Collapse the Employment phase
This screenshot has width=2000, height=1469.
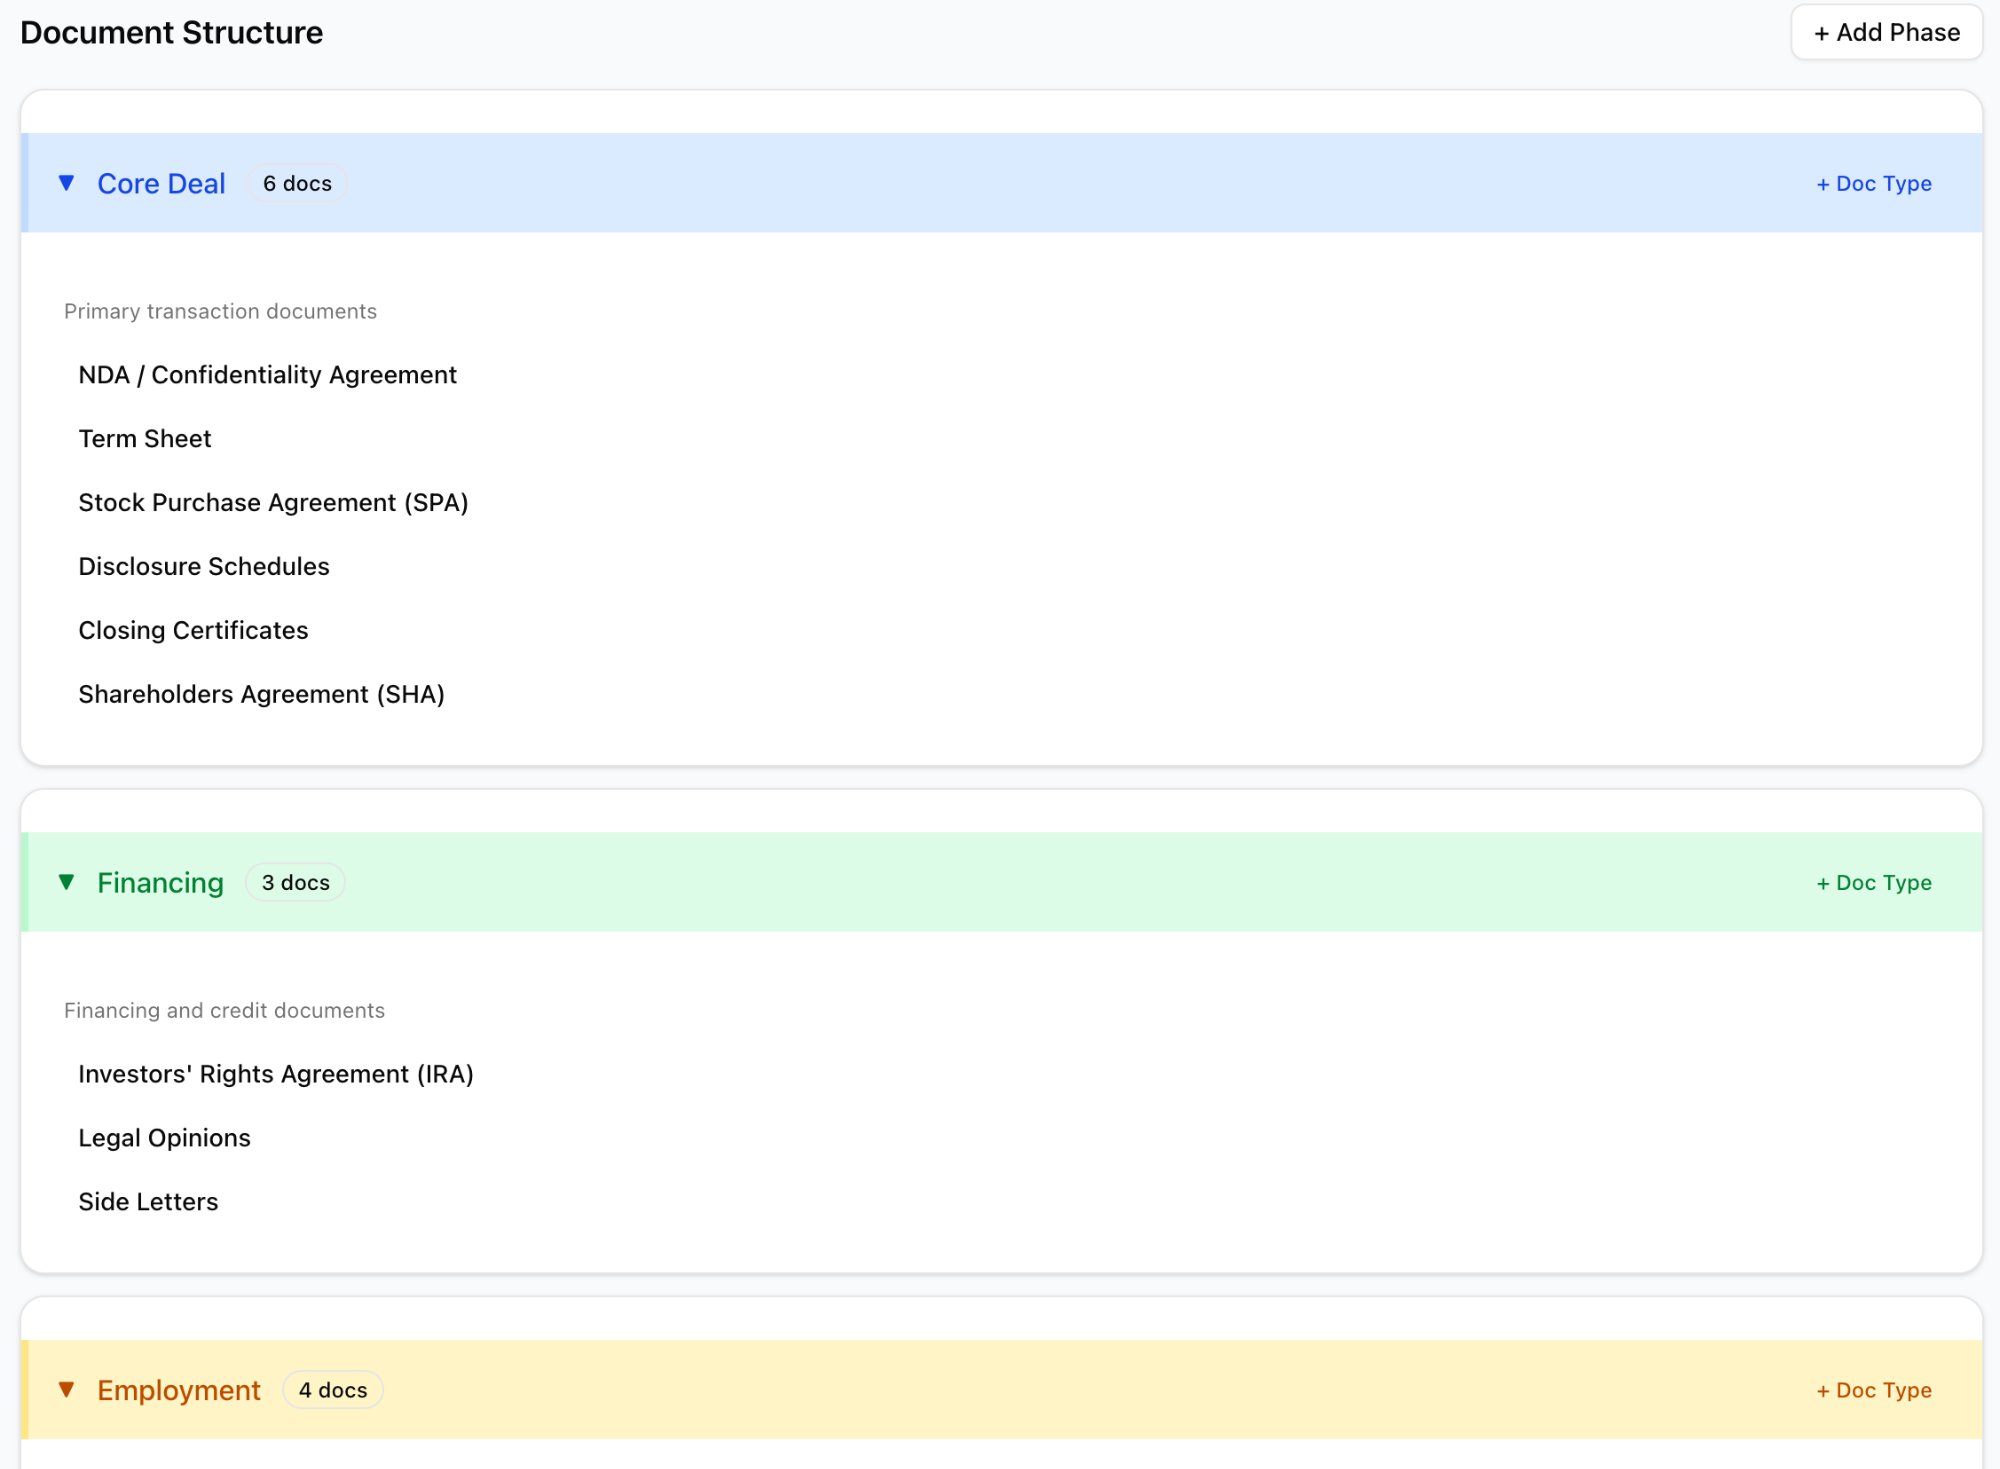[x=66, y=1389]
